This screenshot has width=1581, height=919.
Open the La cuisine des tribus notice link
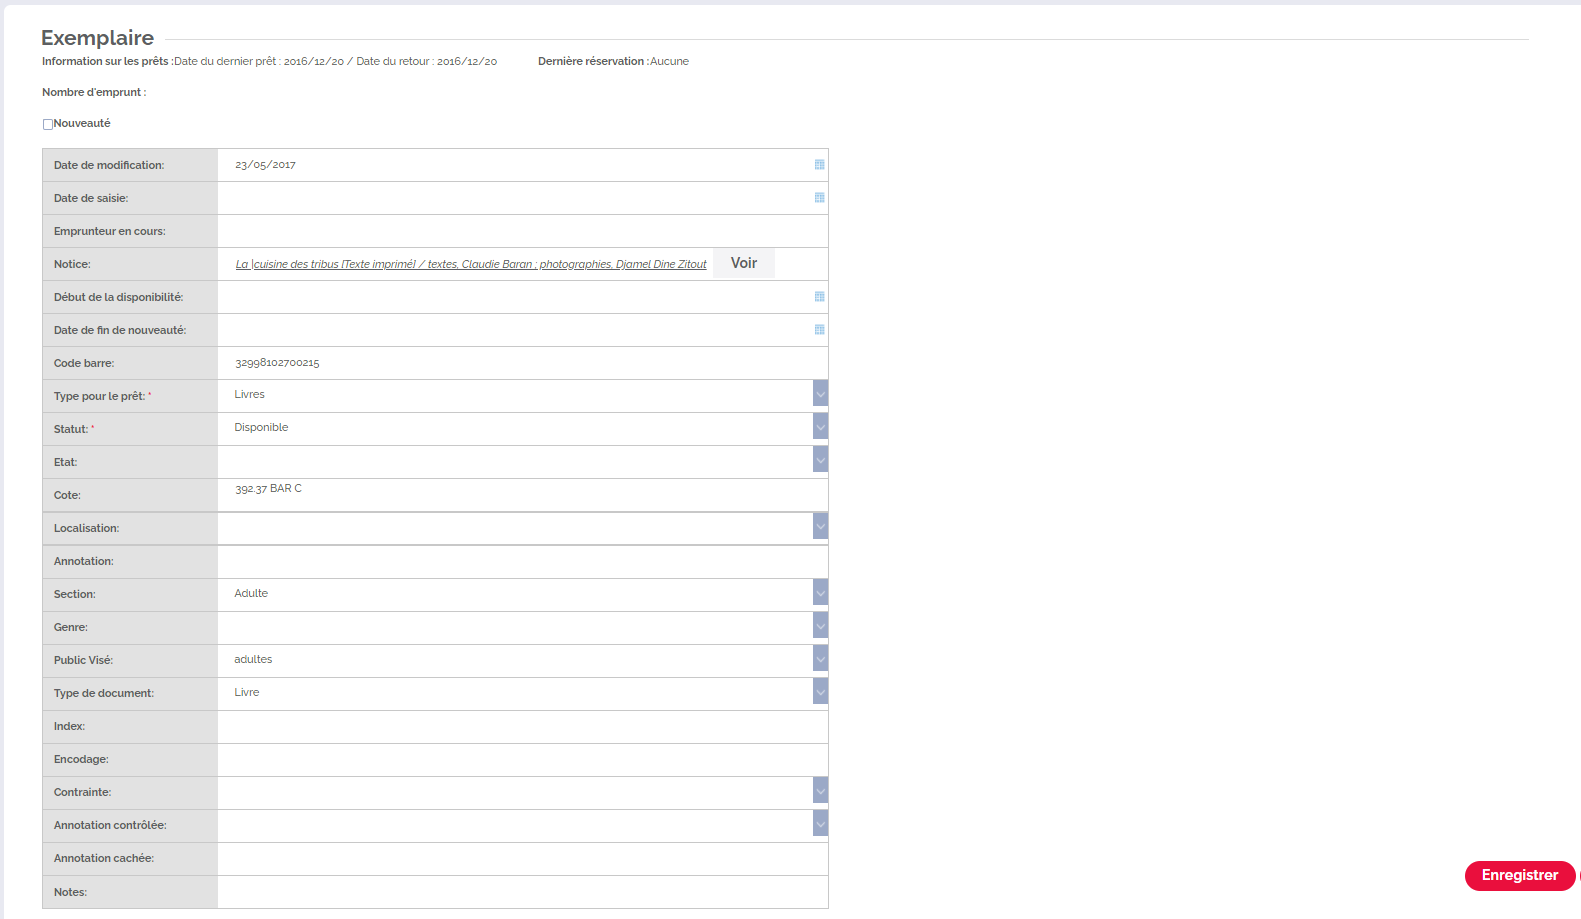click(471, 264)
